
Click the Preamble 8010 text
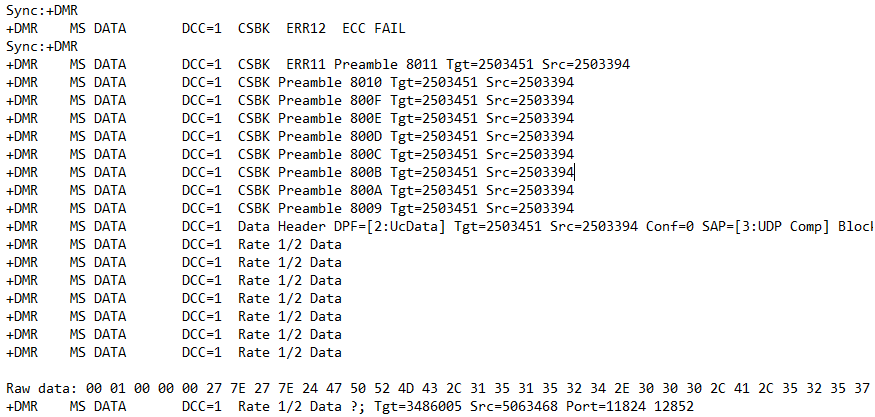pyautogui.click(x=330, y=83)
